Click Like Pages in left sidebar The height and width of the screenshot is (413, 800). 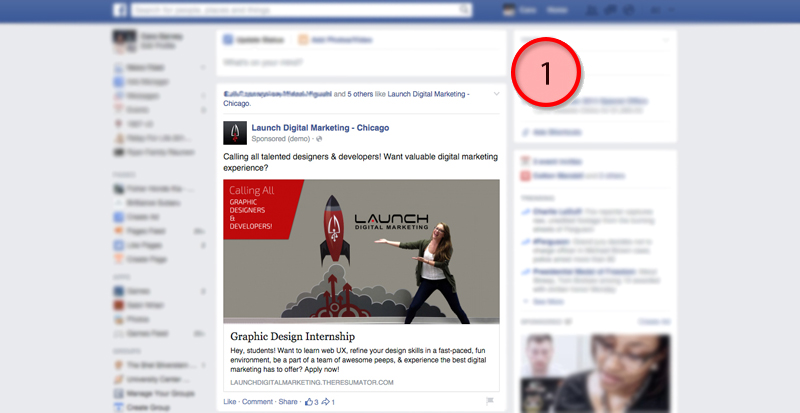144,246
